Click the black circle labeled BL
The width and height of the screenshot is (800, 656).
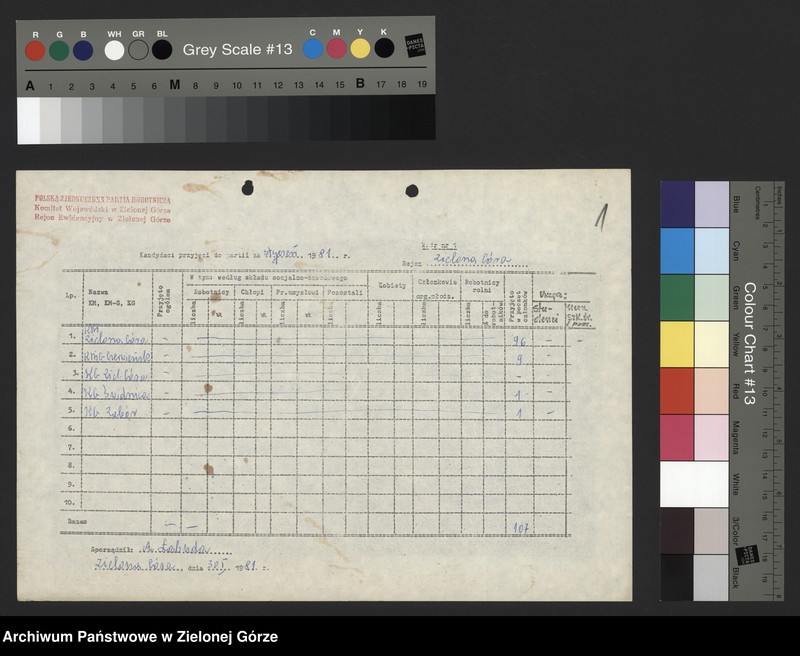[x=162, y=50]
